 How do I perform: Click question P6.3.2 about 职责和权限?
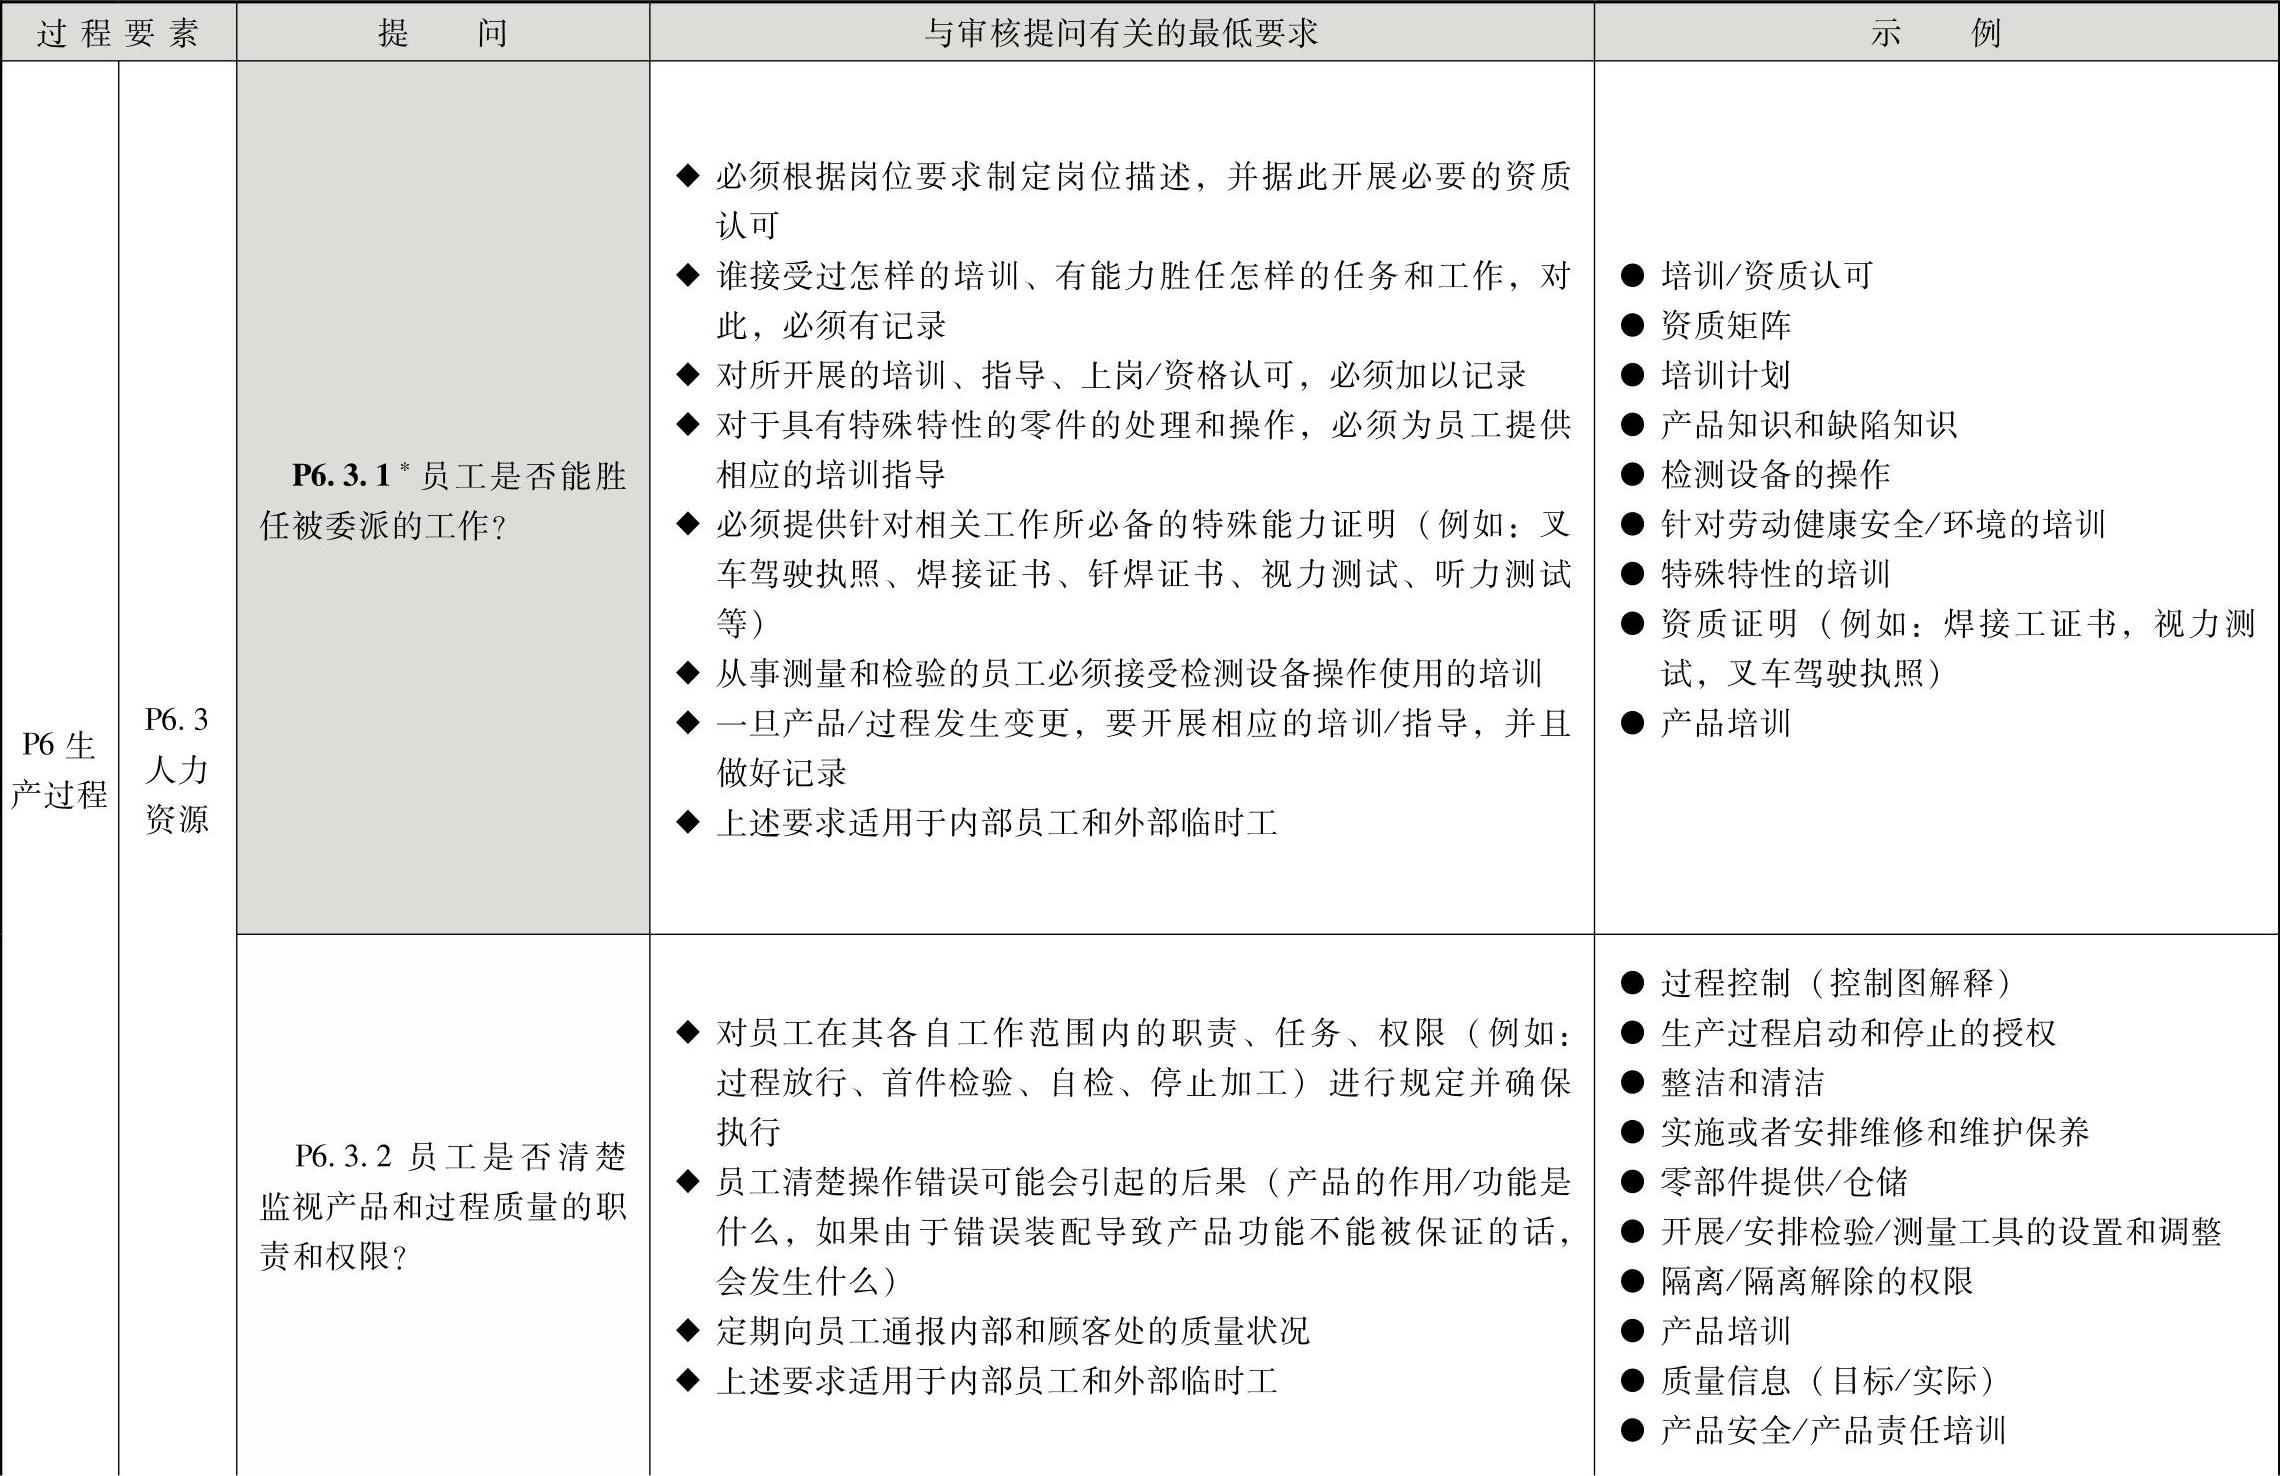pyautogui.click(x=443, y=1206)
